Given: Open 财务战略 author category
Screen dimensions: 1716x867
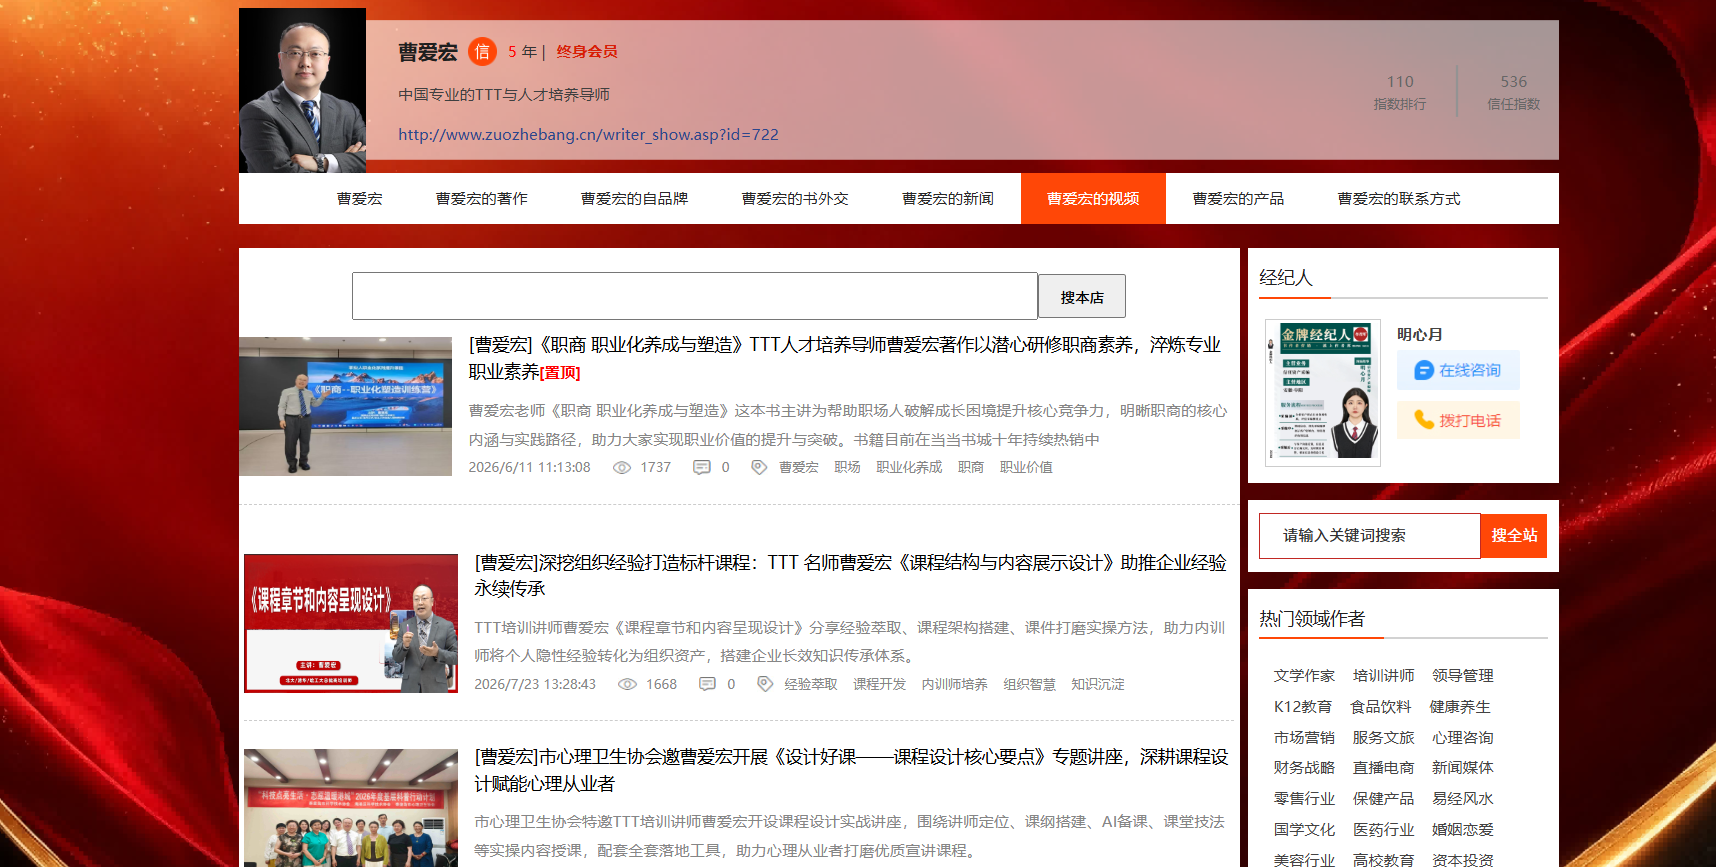Looking at the screenshot, I should tap(1304, 768).
